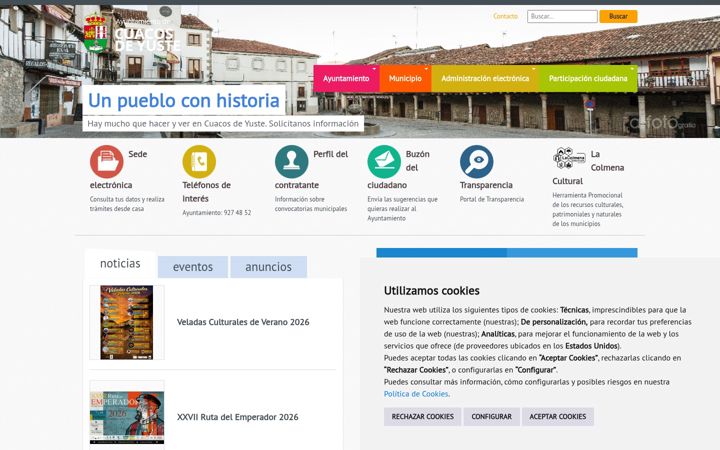Open the Transparencia magnifier icon

477,162
